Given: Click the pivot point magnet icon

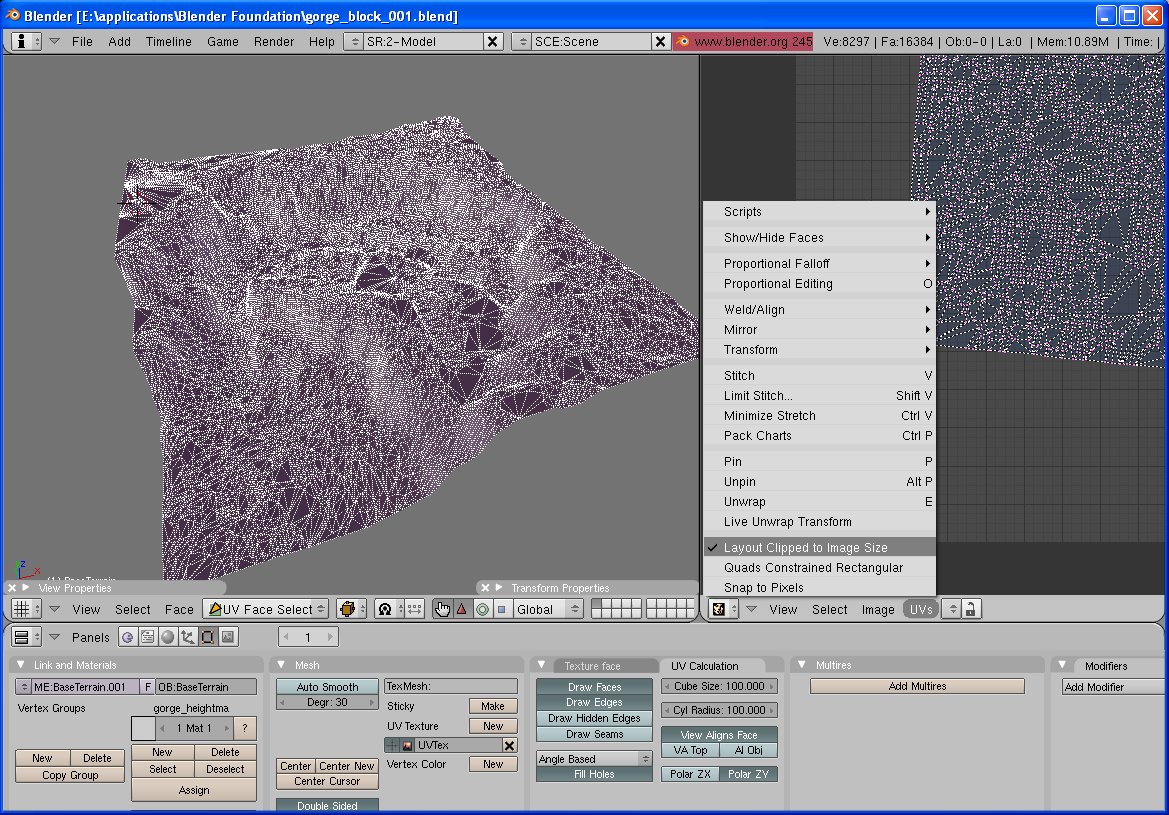Looking at the screenshot, I should point(384,609).
